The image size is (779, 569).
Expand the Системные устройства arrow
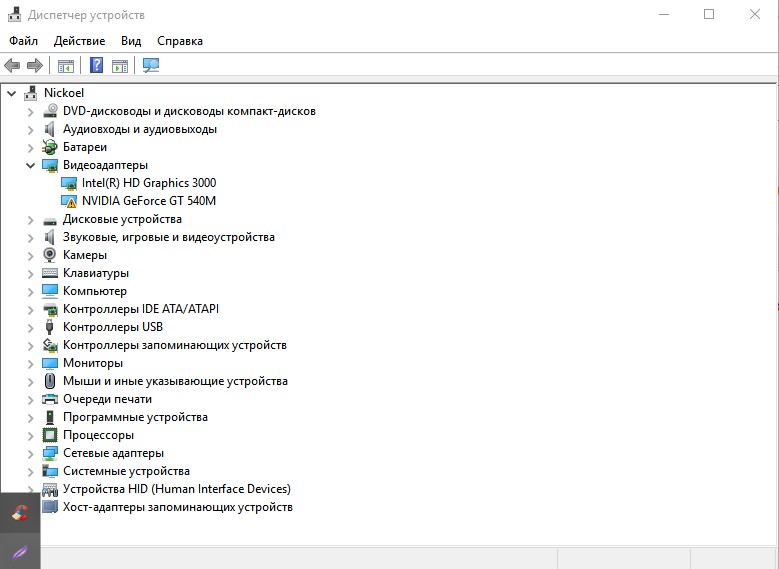tap(31, 472)
